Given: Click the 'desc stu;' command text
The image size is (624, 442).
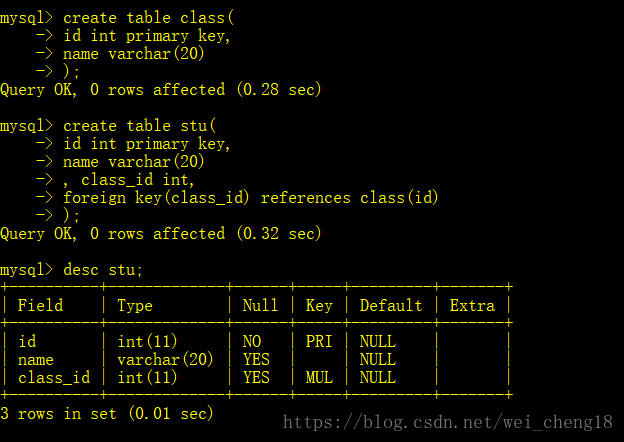Looking at the screenshot, I should point(103,270).
